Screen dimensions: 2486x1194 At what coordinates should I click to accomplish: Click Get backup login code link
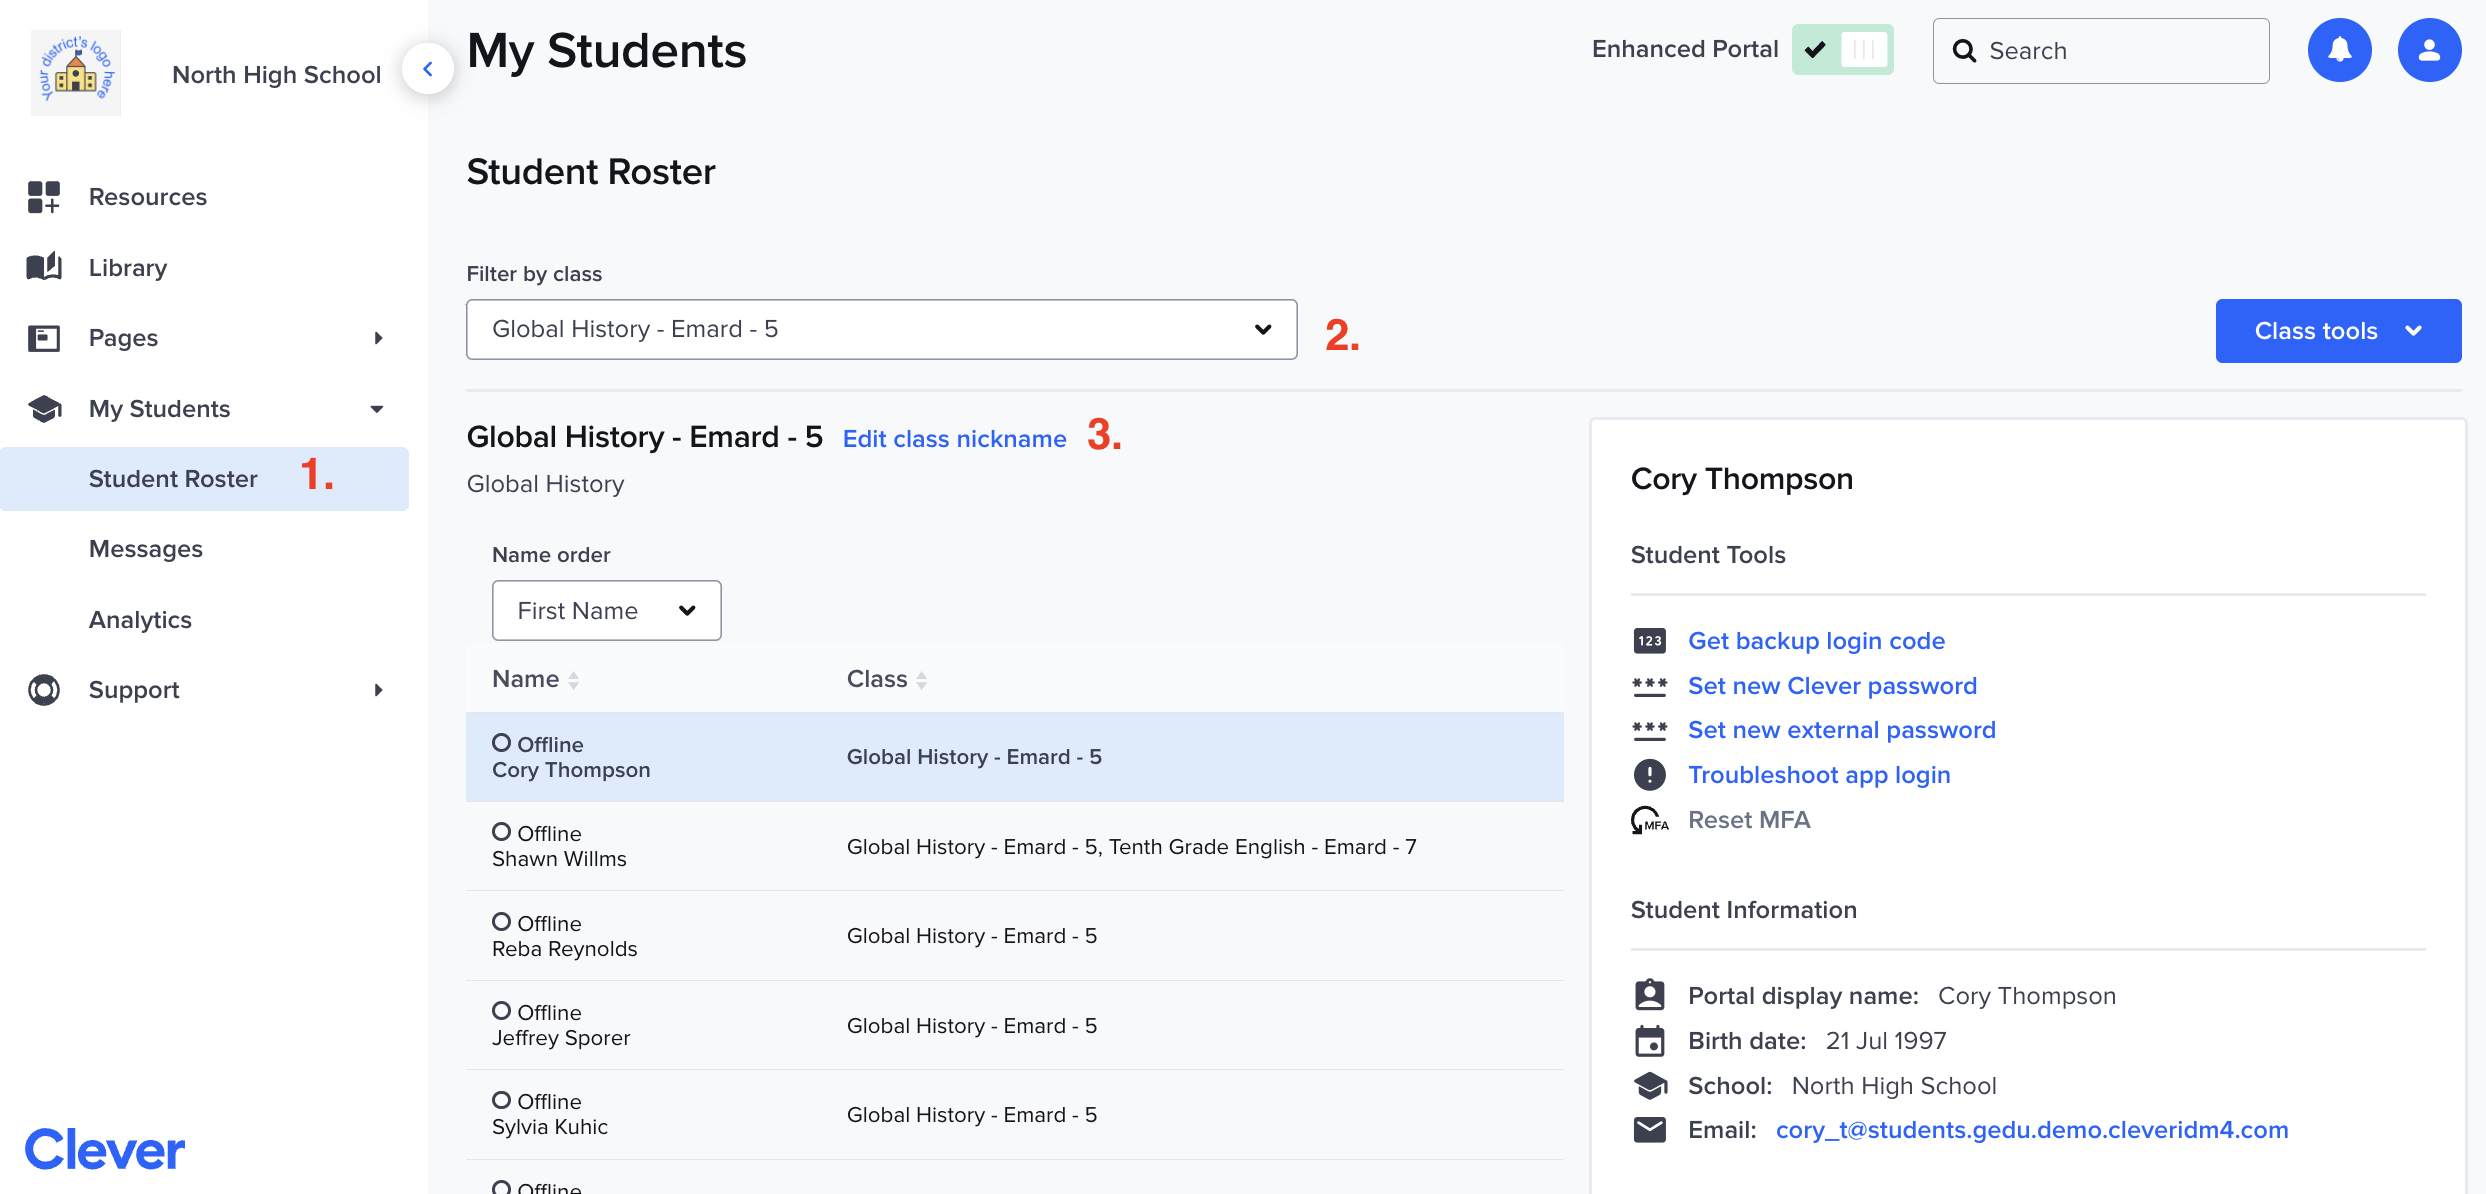pos(1816,641)
